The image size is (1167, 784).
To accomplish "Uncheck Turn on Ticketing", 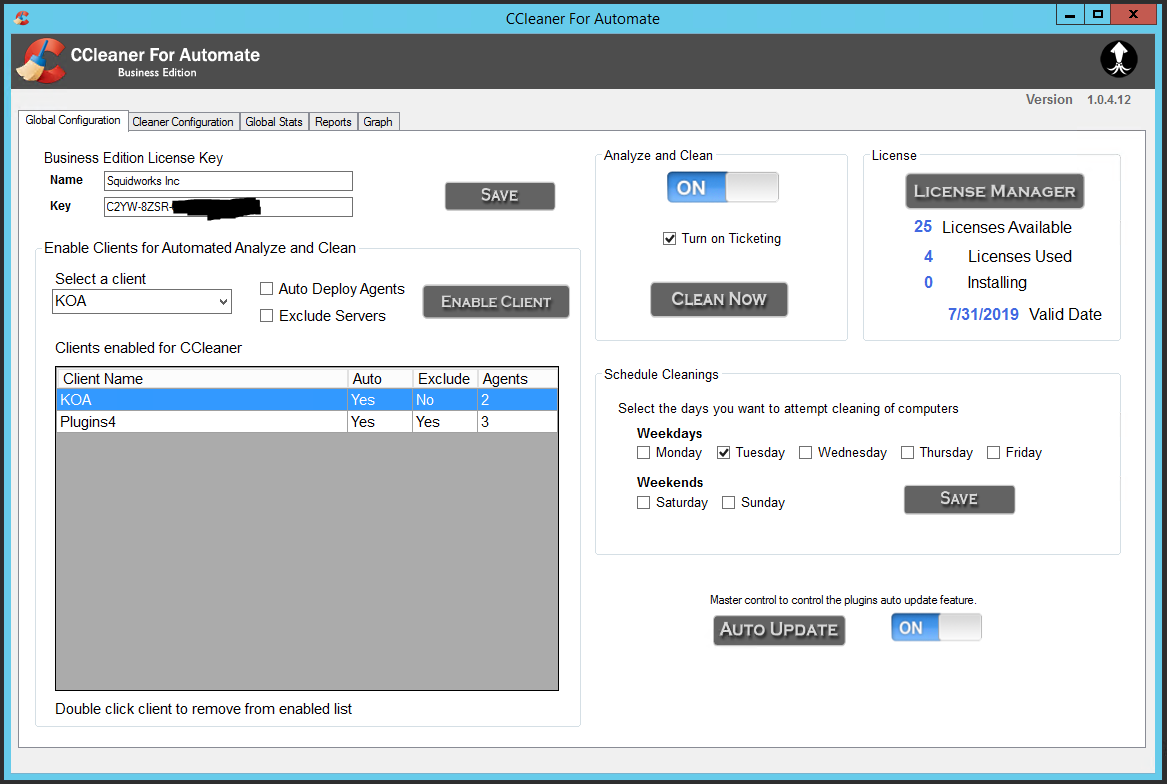I will click(669, 238).
